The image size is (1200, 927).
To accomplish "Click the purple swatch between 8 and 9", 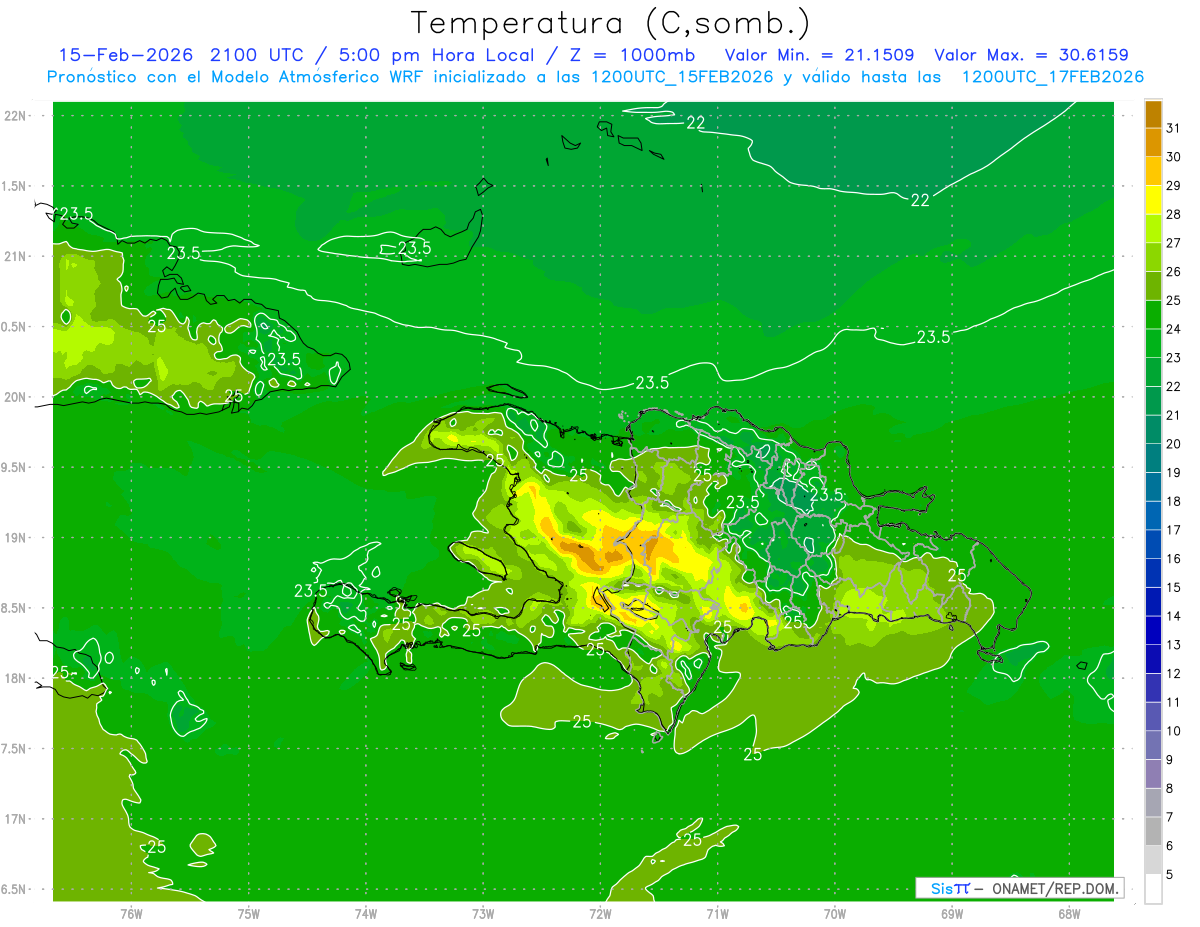I will (x=1153, y=774).
